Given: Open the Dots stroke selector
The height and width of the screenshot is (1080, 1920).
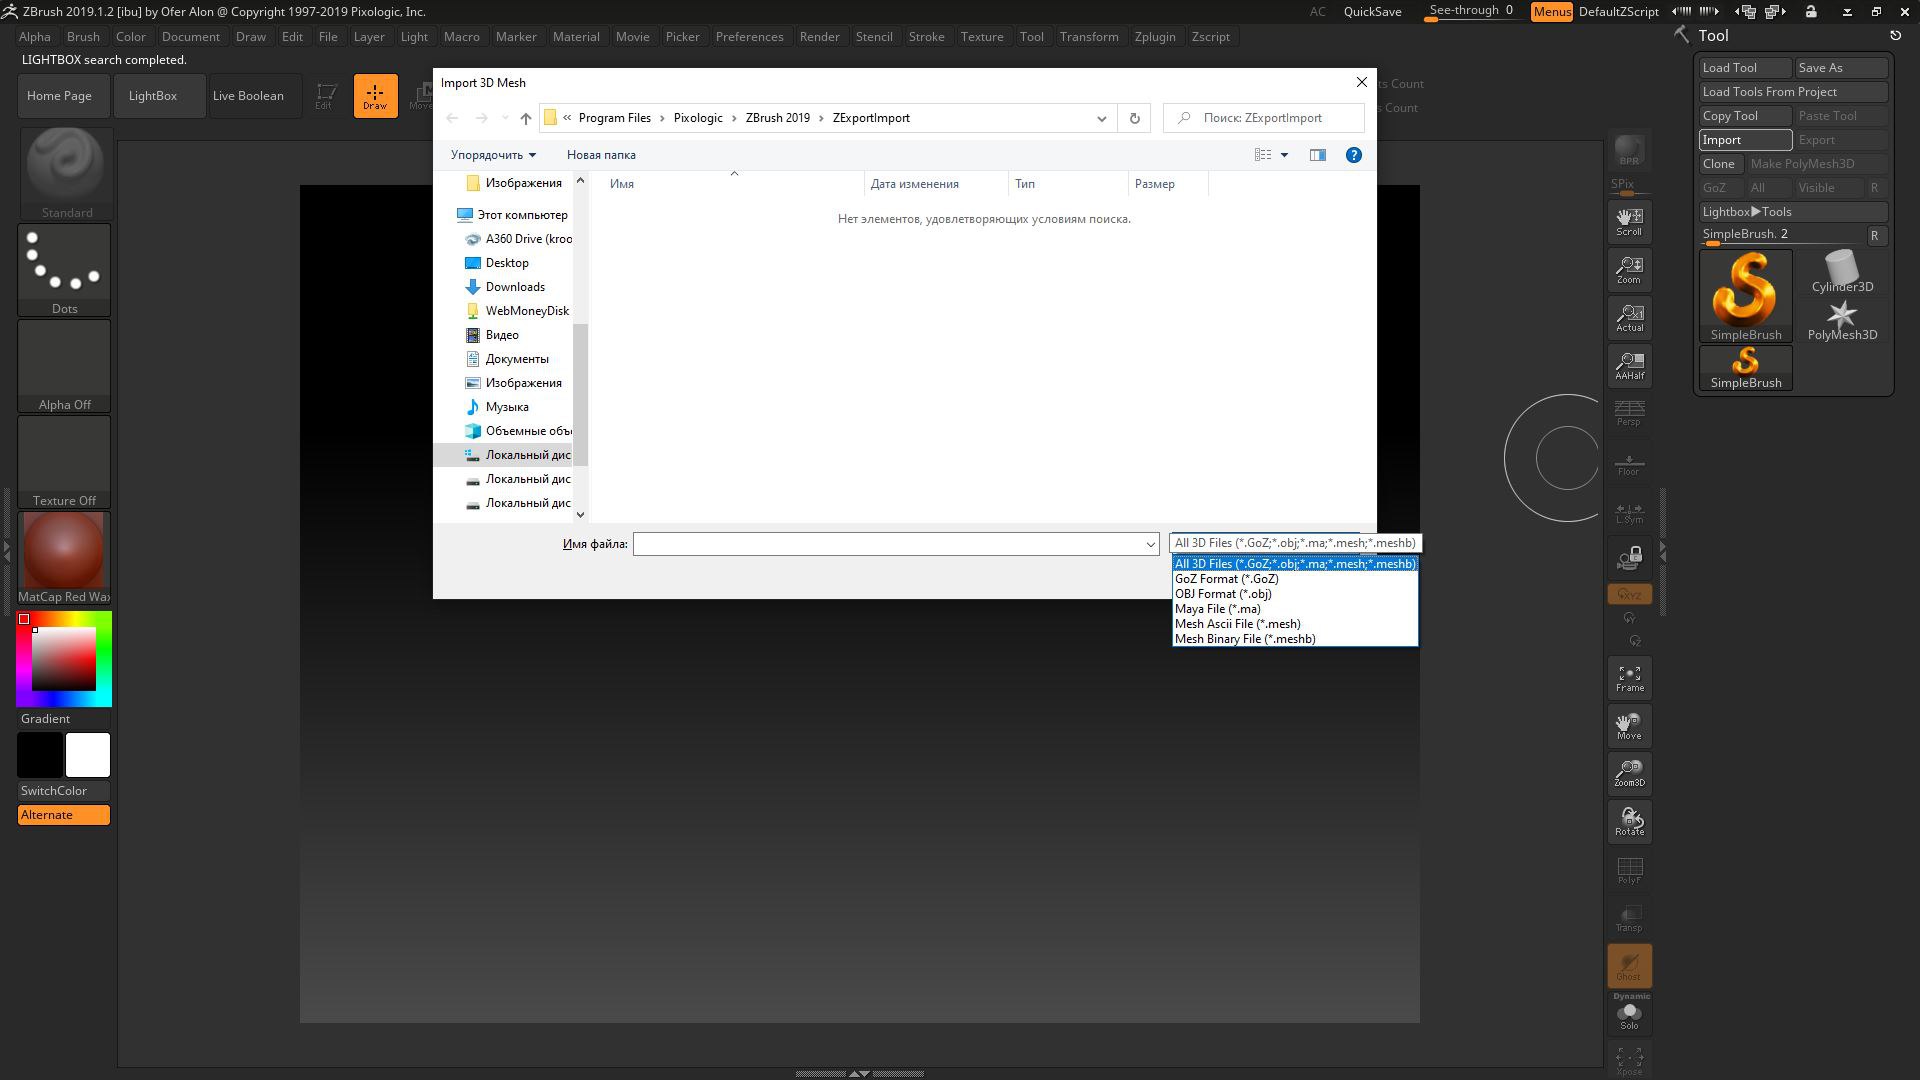Looking at the screenshot, I should click(65, 268).
